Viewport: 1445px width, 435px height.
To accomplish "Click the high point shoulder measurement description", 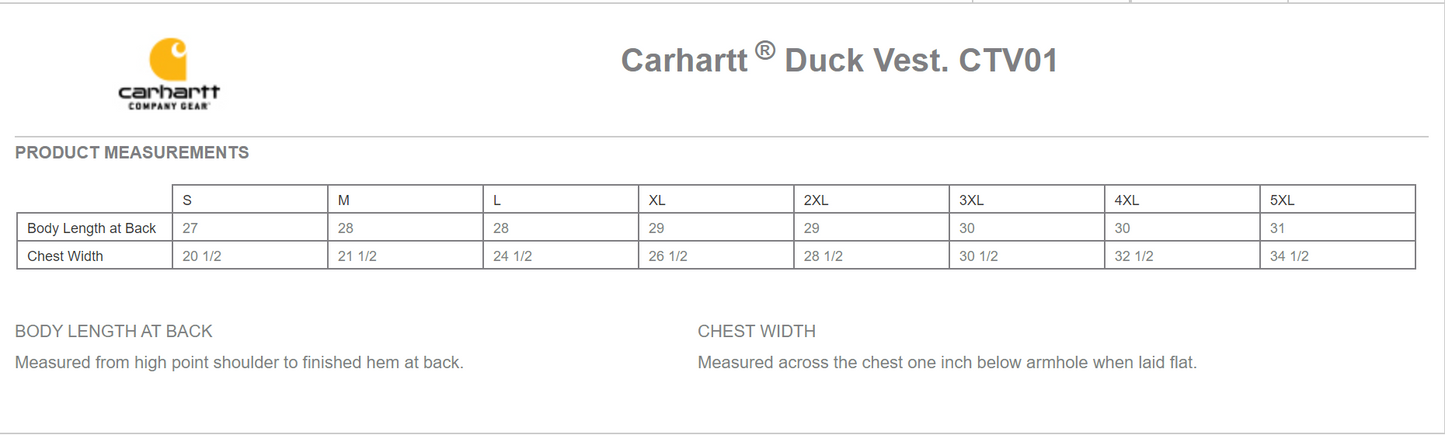I will tap(239, 362).
